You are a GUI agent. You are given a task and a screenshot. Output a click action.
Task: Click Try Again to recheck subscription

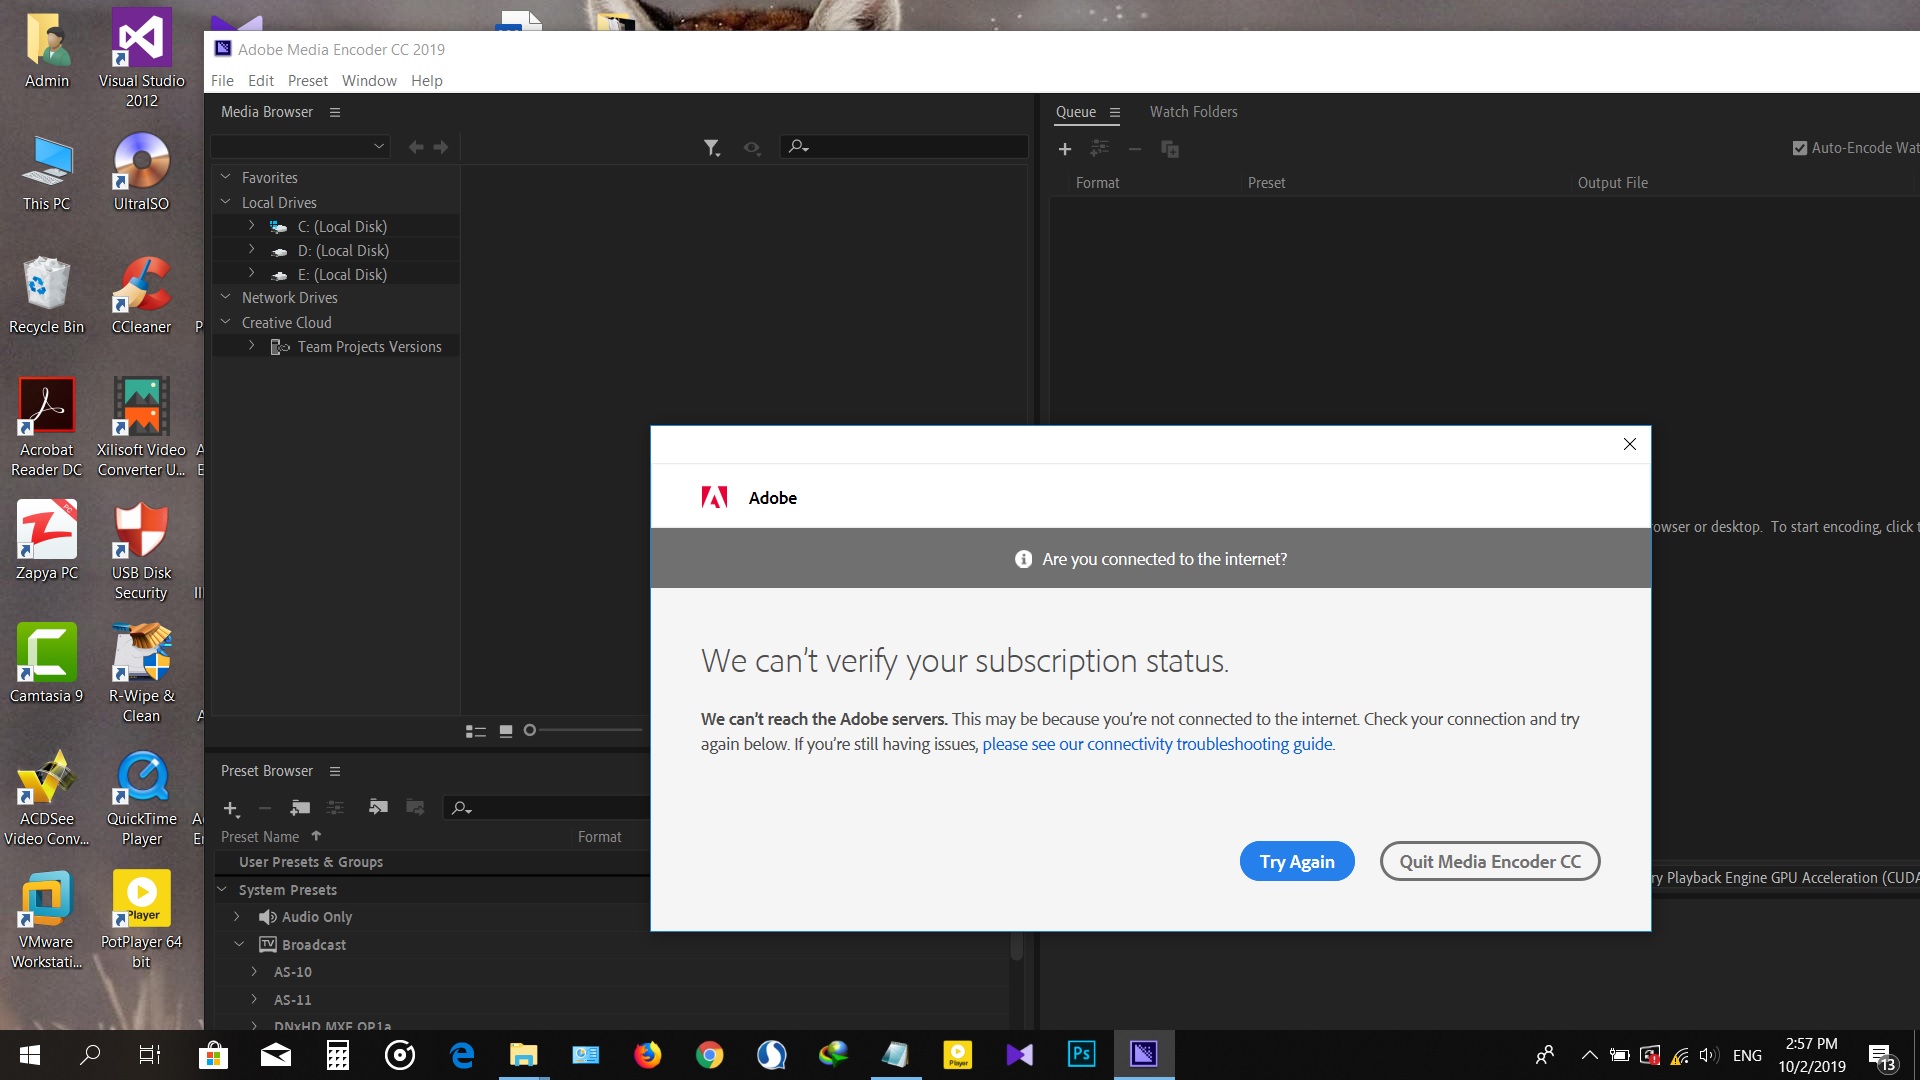point(1298,860)
